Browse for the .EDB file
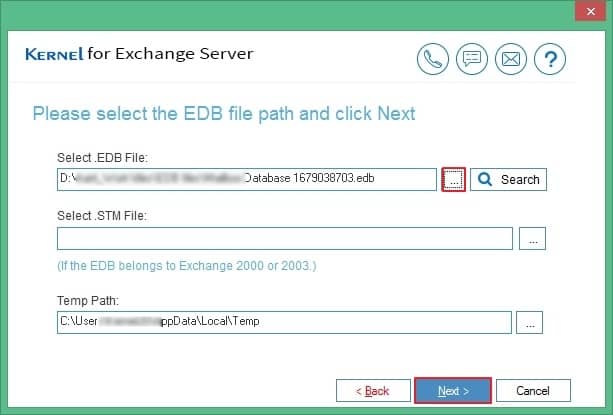This screenshot has width=613, height=415. (x=453, y=179)
